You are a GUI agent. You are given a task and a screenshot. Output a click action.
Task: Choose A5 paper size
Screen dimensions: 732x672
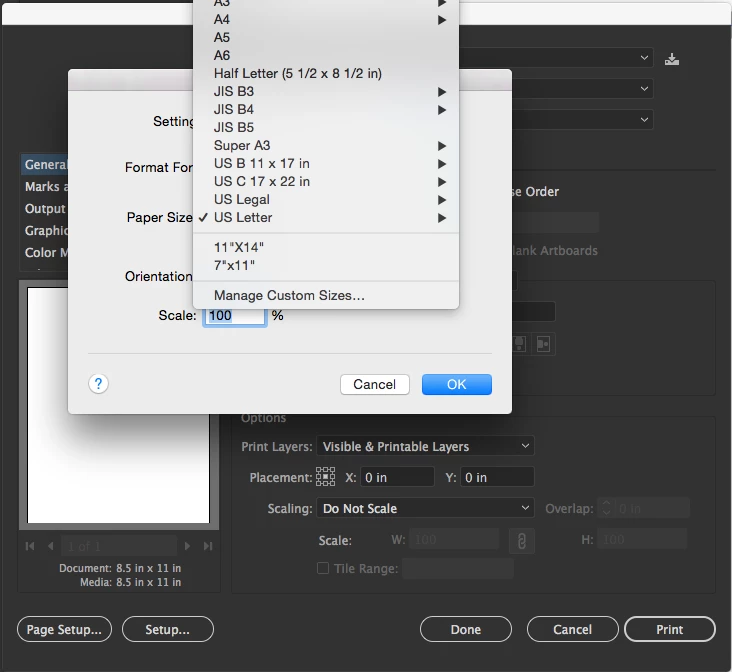point(326,37)
